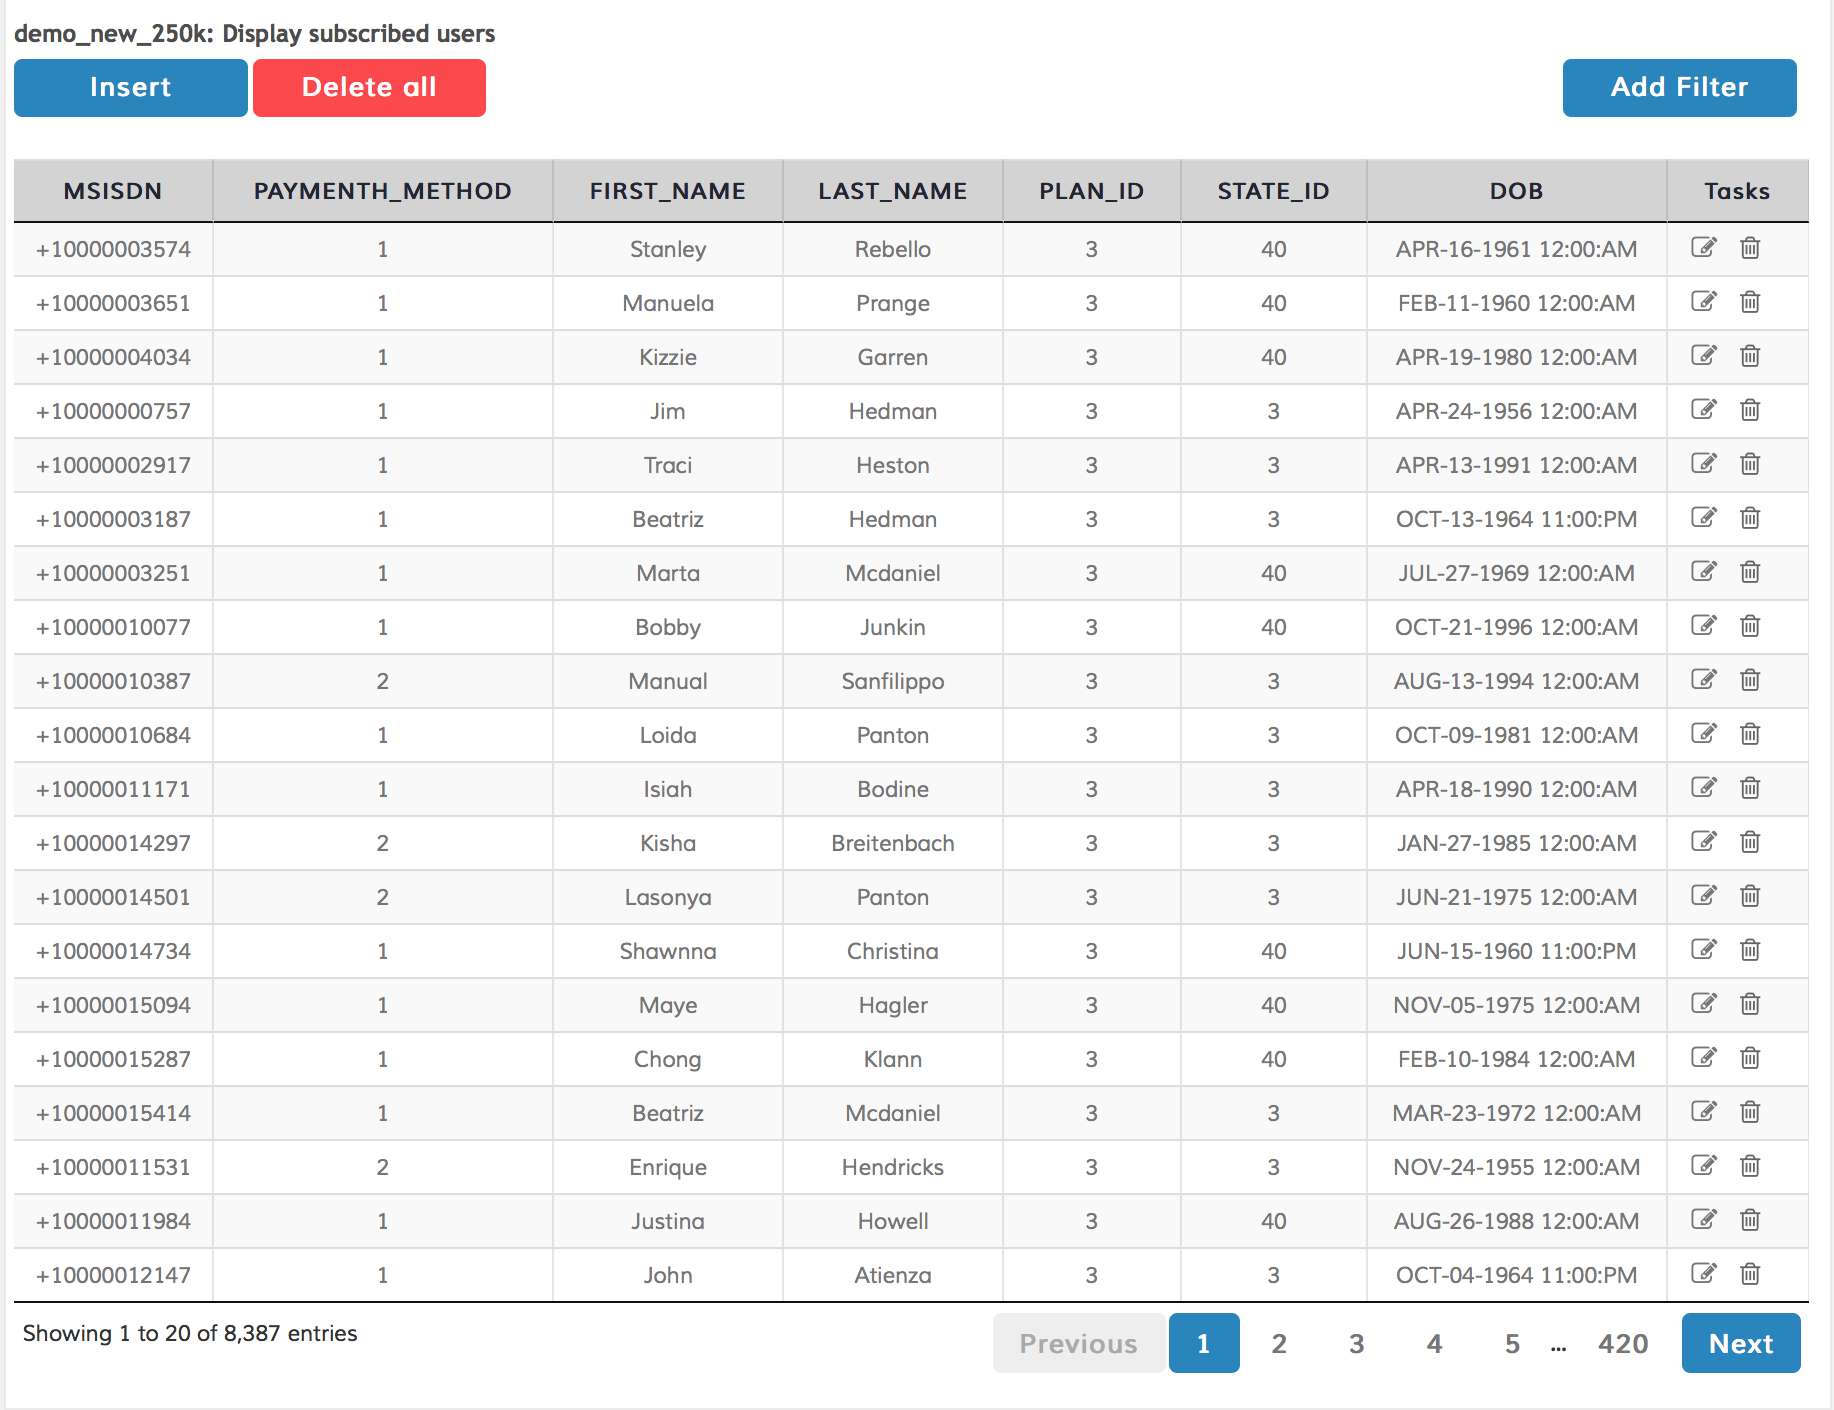Edit the Bobby Junkin record
The width and height of the screenshot is (1834, 1410).
tap(1703, 626)
